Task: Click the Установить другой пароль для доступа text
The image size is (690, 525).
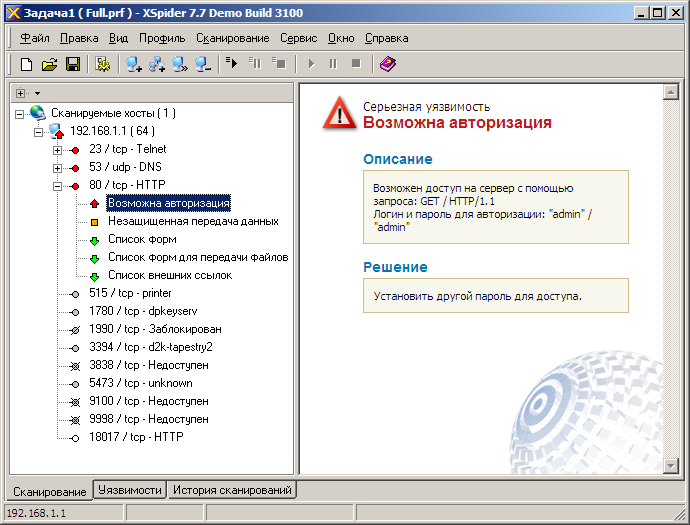Action: (x=477, y=296)
